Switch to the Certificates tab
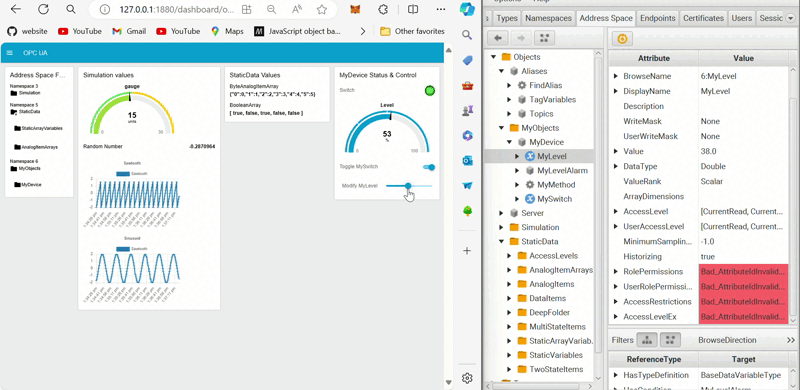The height and width of the screenshot is (390, 800). click(x=704, y=18)
